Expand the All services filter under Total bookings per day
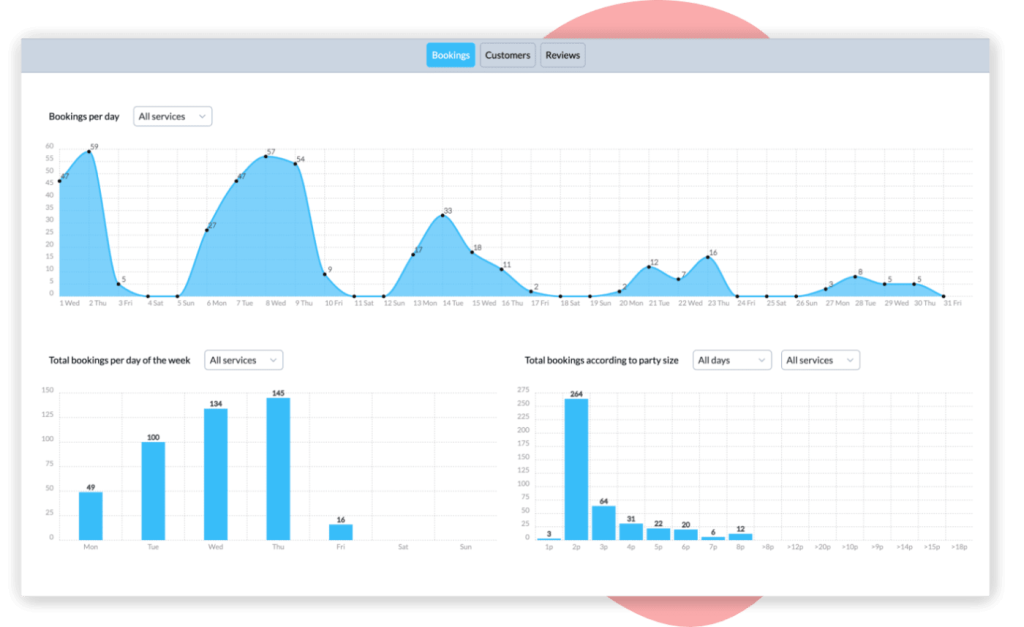The height and width of the screenshot is (627, 1024). point(243,359)
